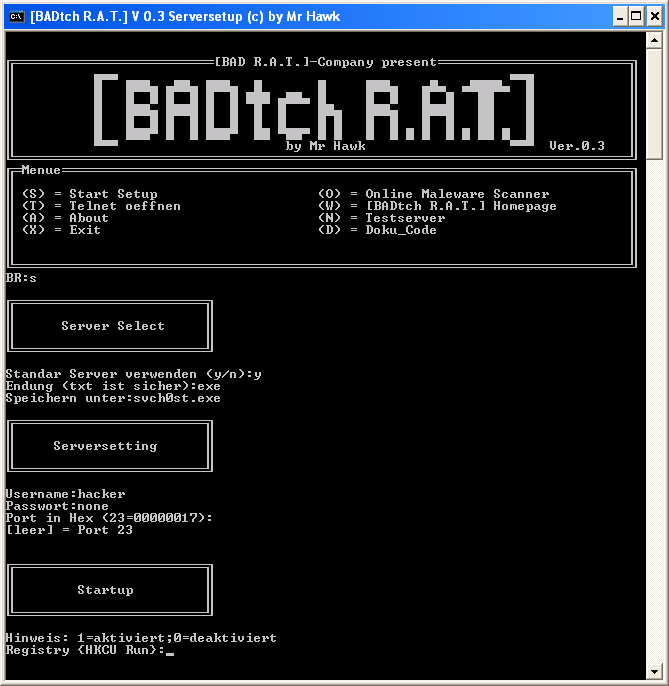Minimize the BADtch R.A.T. console window

point(619,16)
